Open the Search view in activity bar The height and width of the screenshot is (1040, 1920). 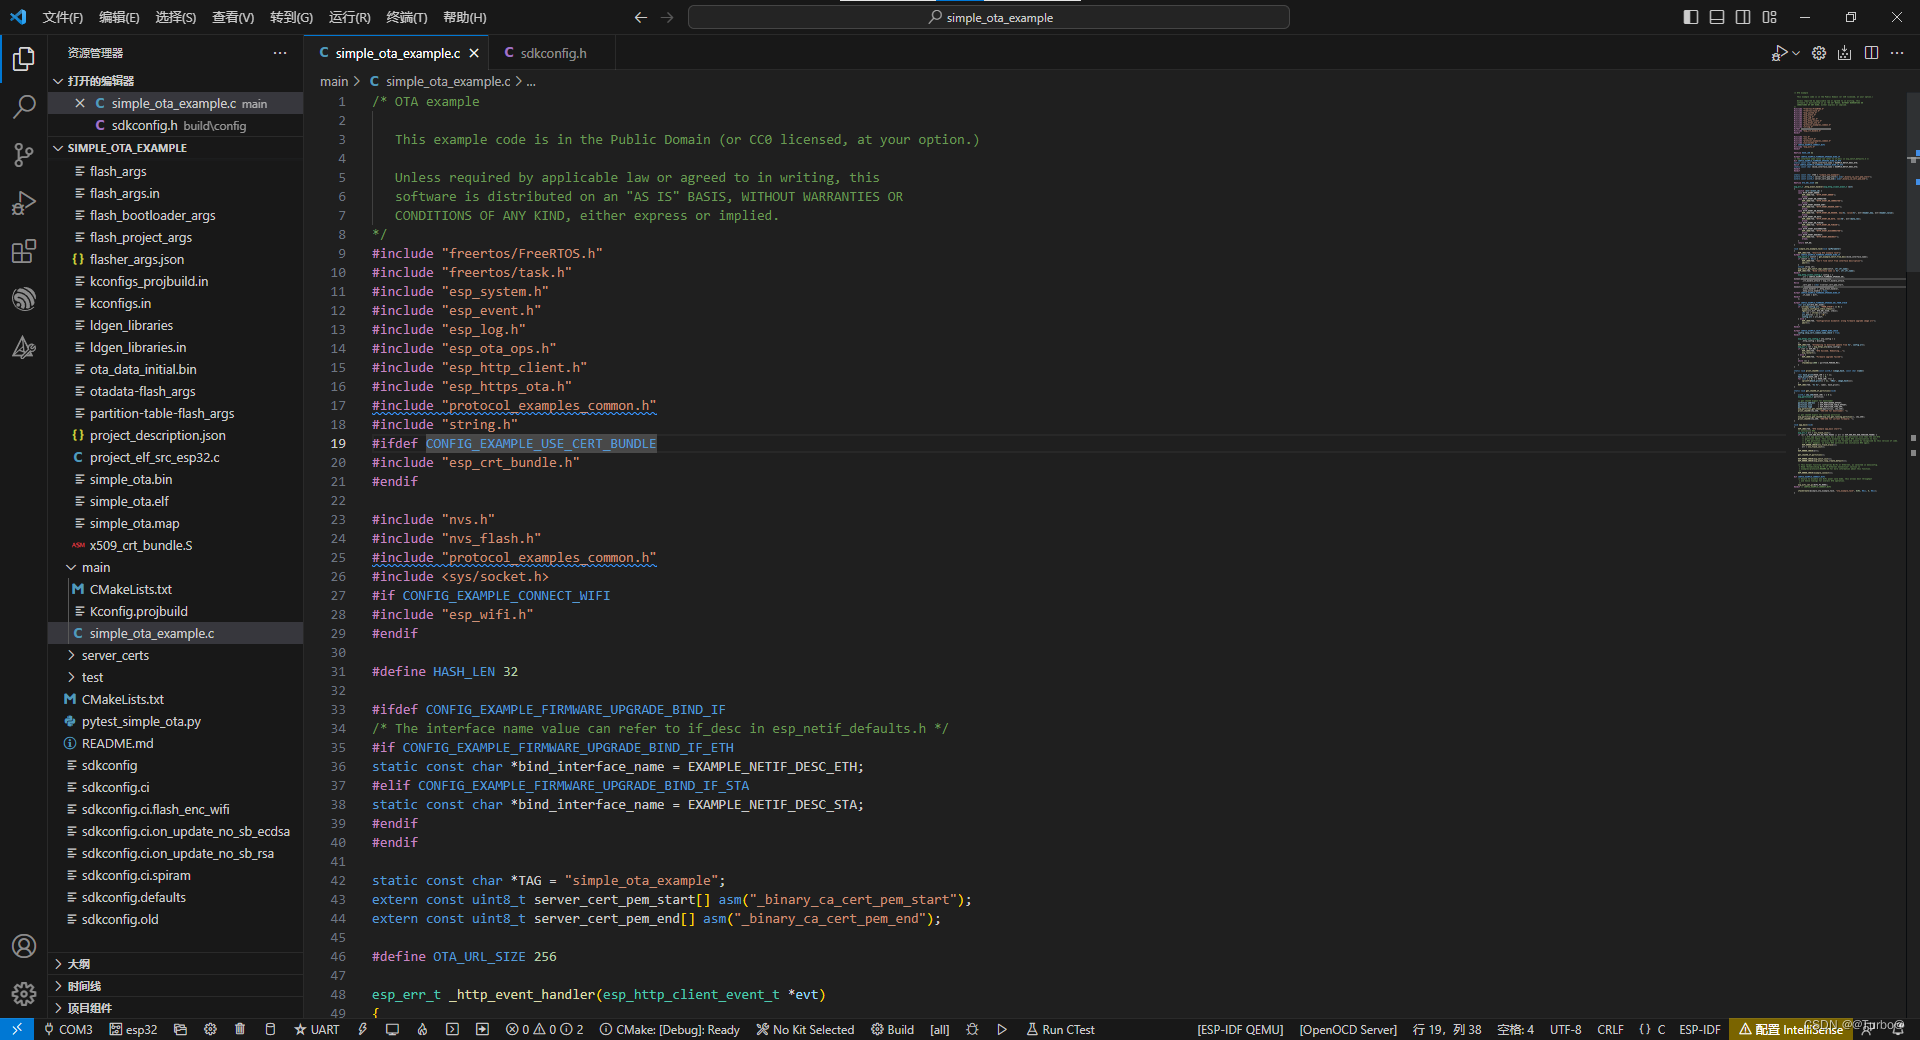(x=24, y=107)
